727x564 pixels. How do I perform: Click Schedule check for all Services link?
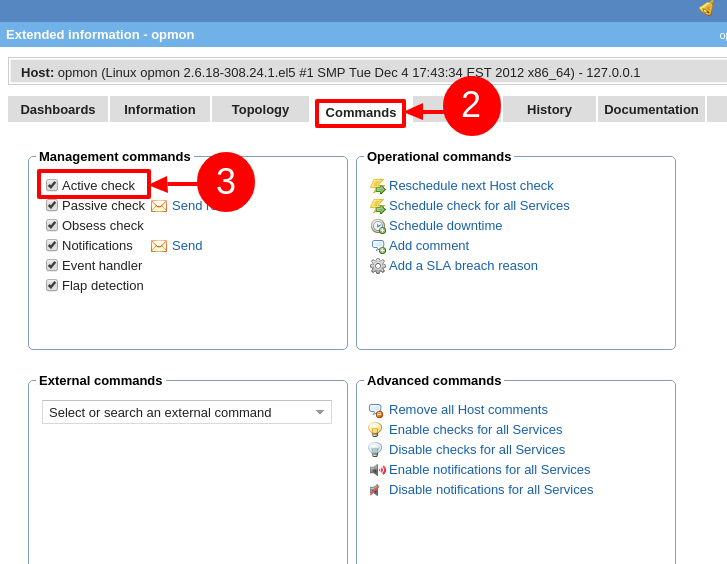coord(479,205)
